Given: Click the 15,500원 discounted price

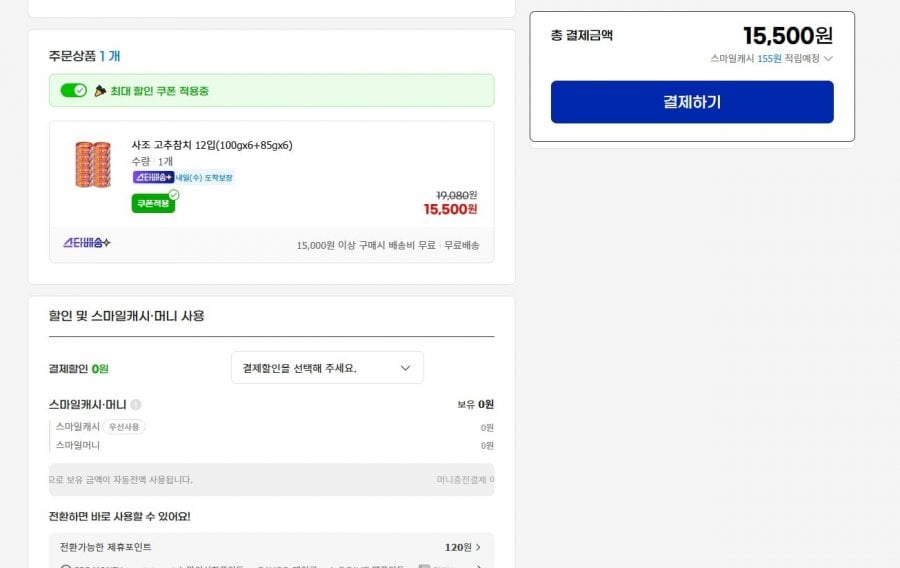Looking at the screenshot, I should (450, 210).
